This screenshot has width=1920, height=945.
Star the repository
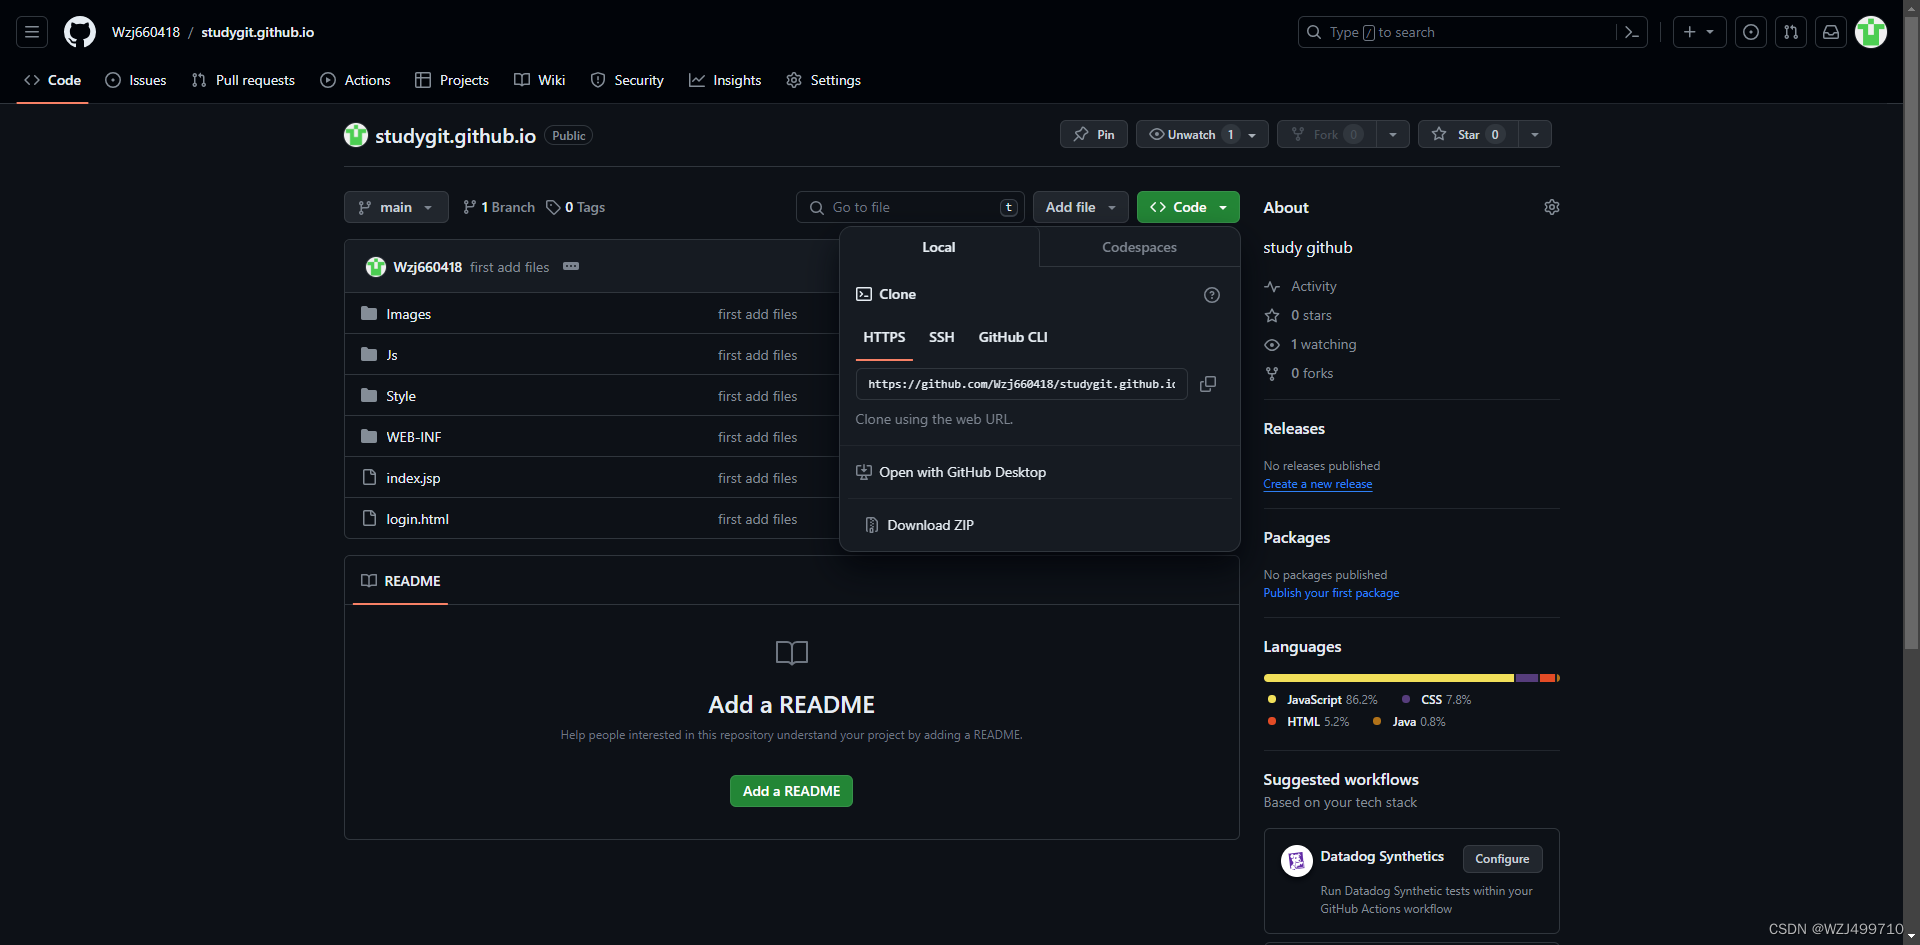coord(1468,134)
